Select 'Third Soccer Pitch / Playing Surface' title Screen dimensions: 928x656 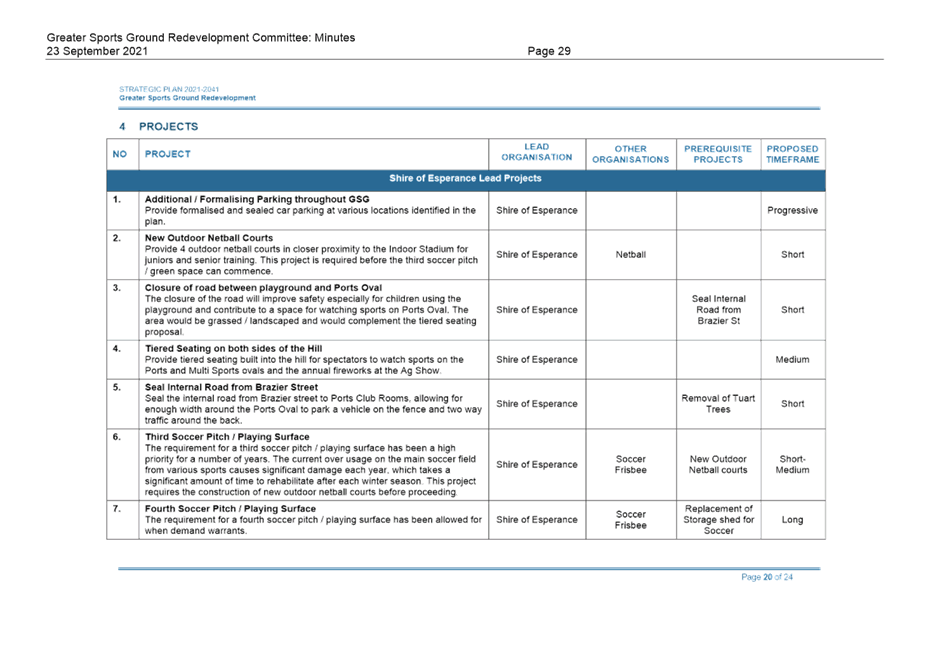tap(227, 437)
